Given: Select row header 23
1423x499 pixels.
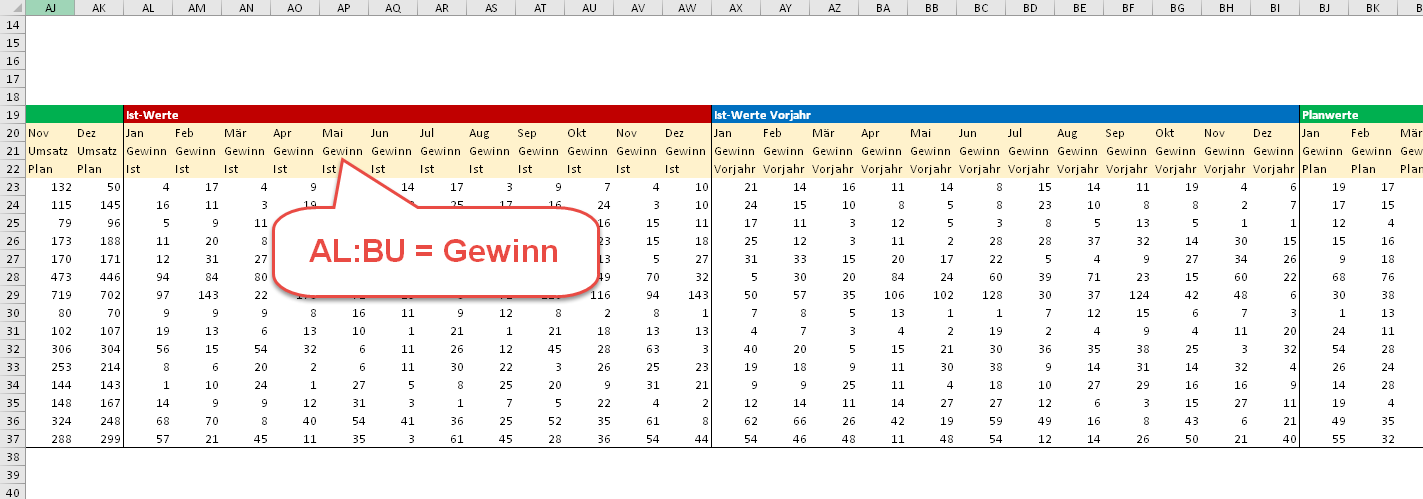Looking at the screenshot, I should pyautogui.click(x=12, y=187).
